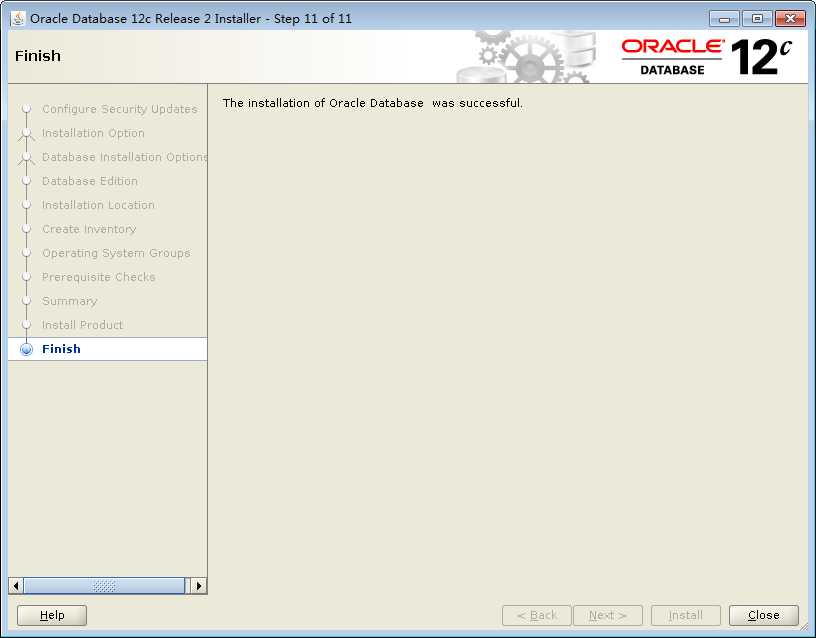Select the Database Edition step

pyautogui.click(x=90, y=181)
